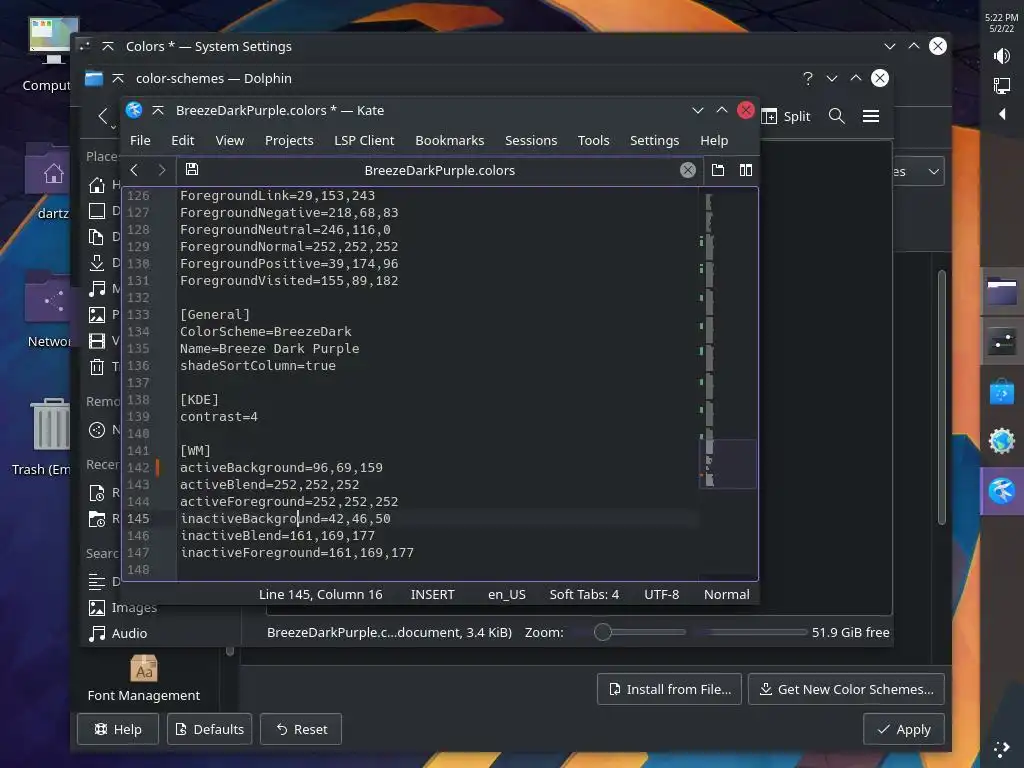Viewport: 1024px width, 768px height.
Task: Click Get New Color Schemes button
Action: [x=846, y=690]
